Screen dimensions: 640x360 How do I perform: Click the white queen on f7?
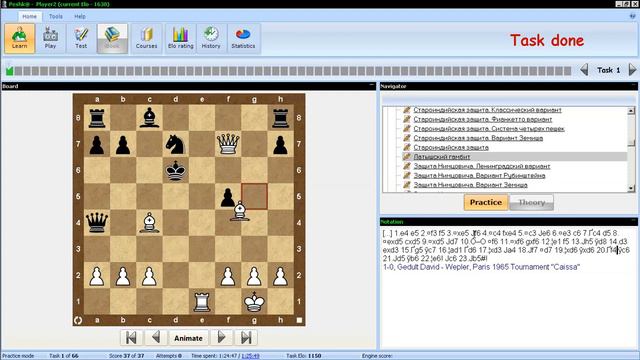click(228, 144)
